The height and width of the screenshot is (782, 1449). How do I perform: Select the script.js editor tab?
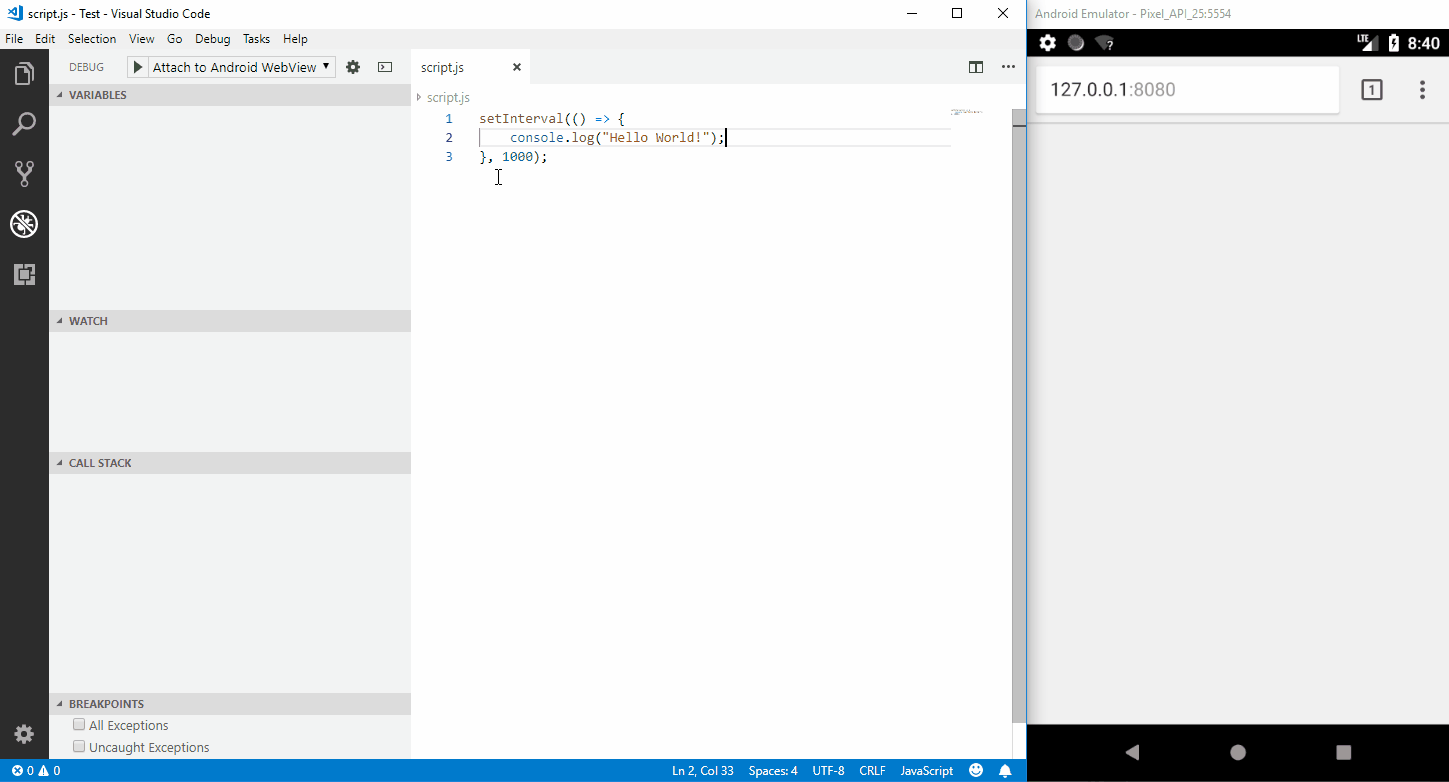click(471, 67)
